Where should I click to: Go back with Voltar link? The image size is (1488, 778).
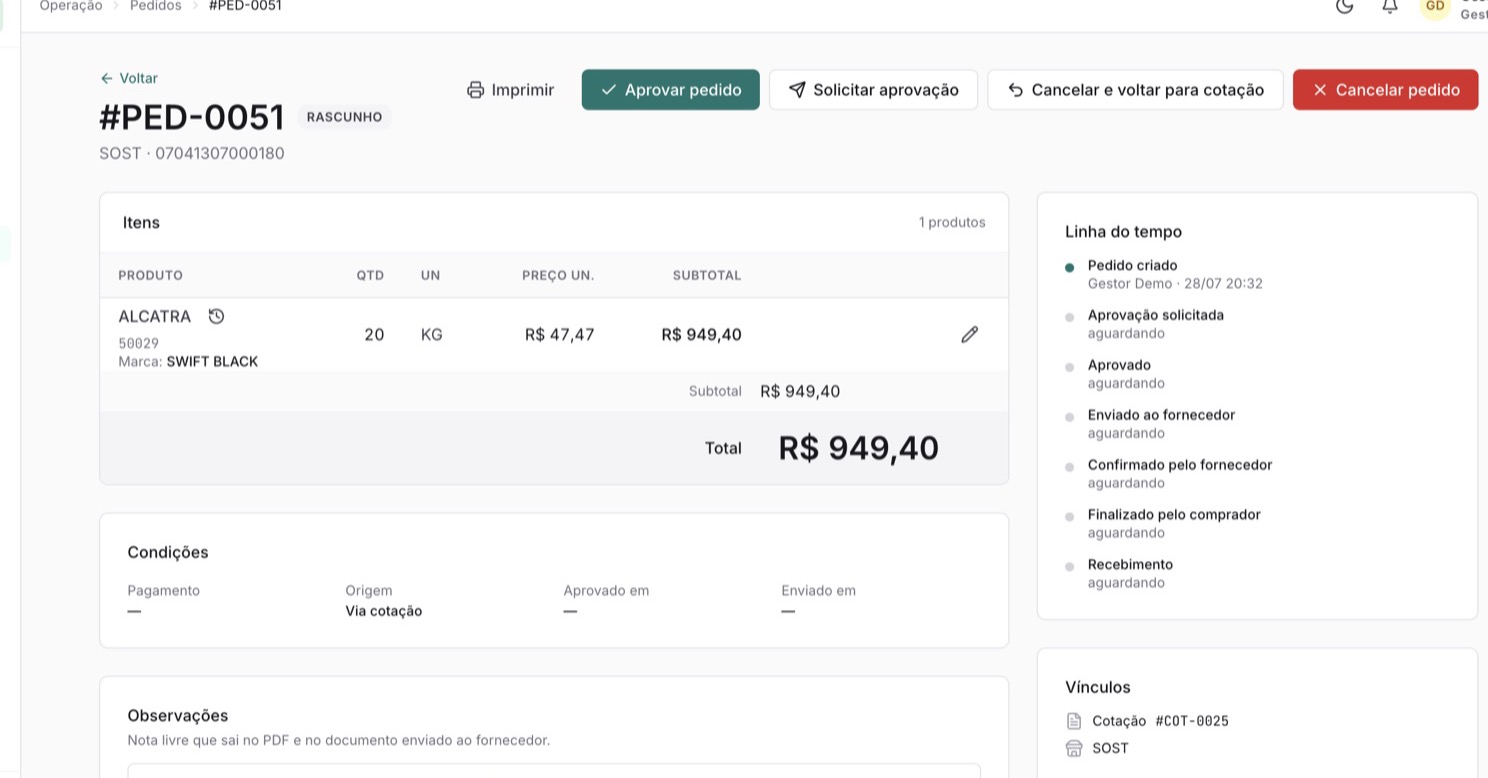click(129, 78)
